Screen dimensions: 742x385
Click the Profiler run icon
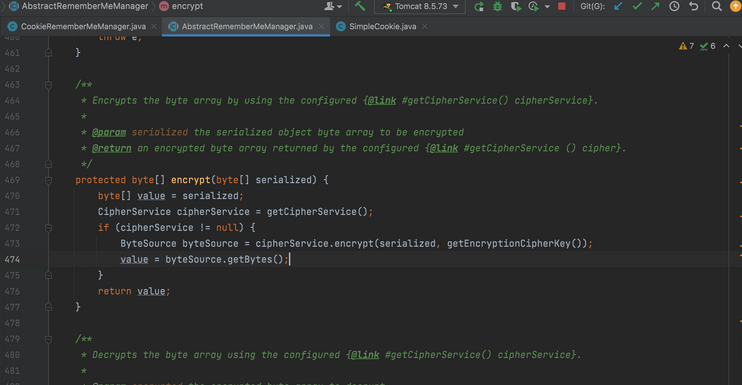534,6
